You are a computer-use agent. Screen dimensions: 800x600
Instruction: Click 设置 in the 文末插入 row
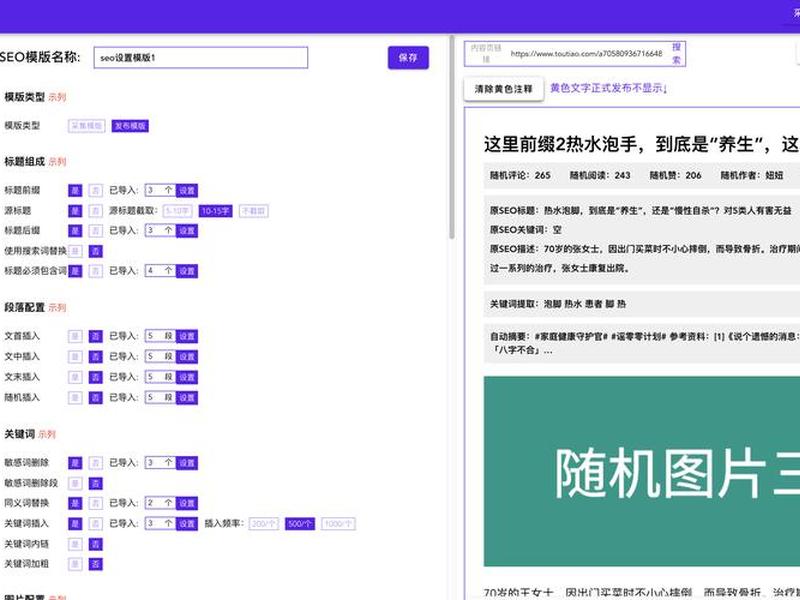(x=187, y=377)
